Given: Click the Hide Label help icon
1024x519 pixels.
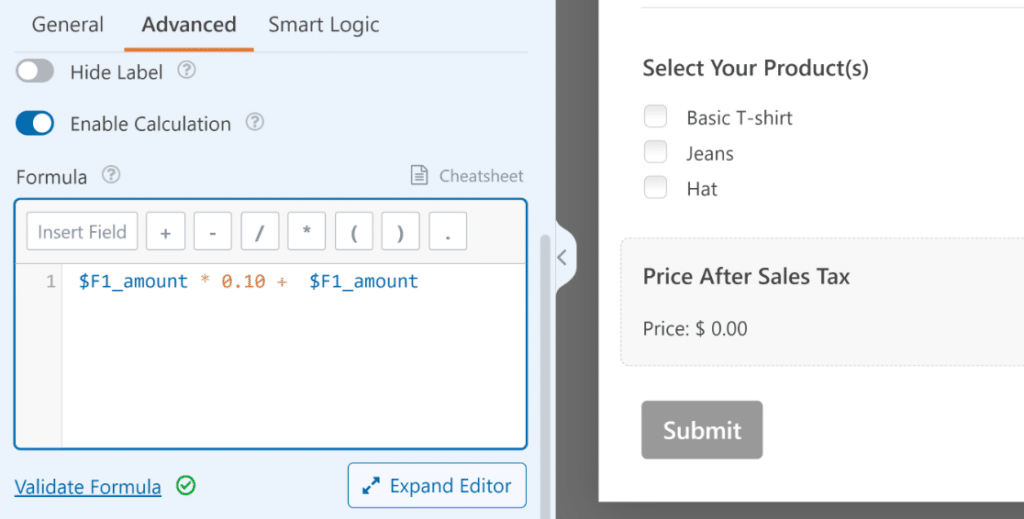Looking at the screenshot, I should 186,71.
